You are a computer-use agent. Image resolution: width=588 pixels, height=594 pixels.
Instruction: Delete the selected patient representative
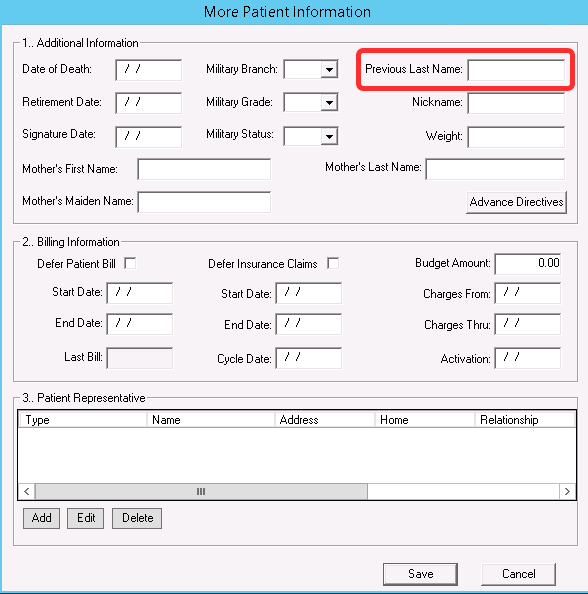click(x=137, y=518)
